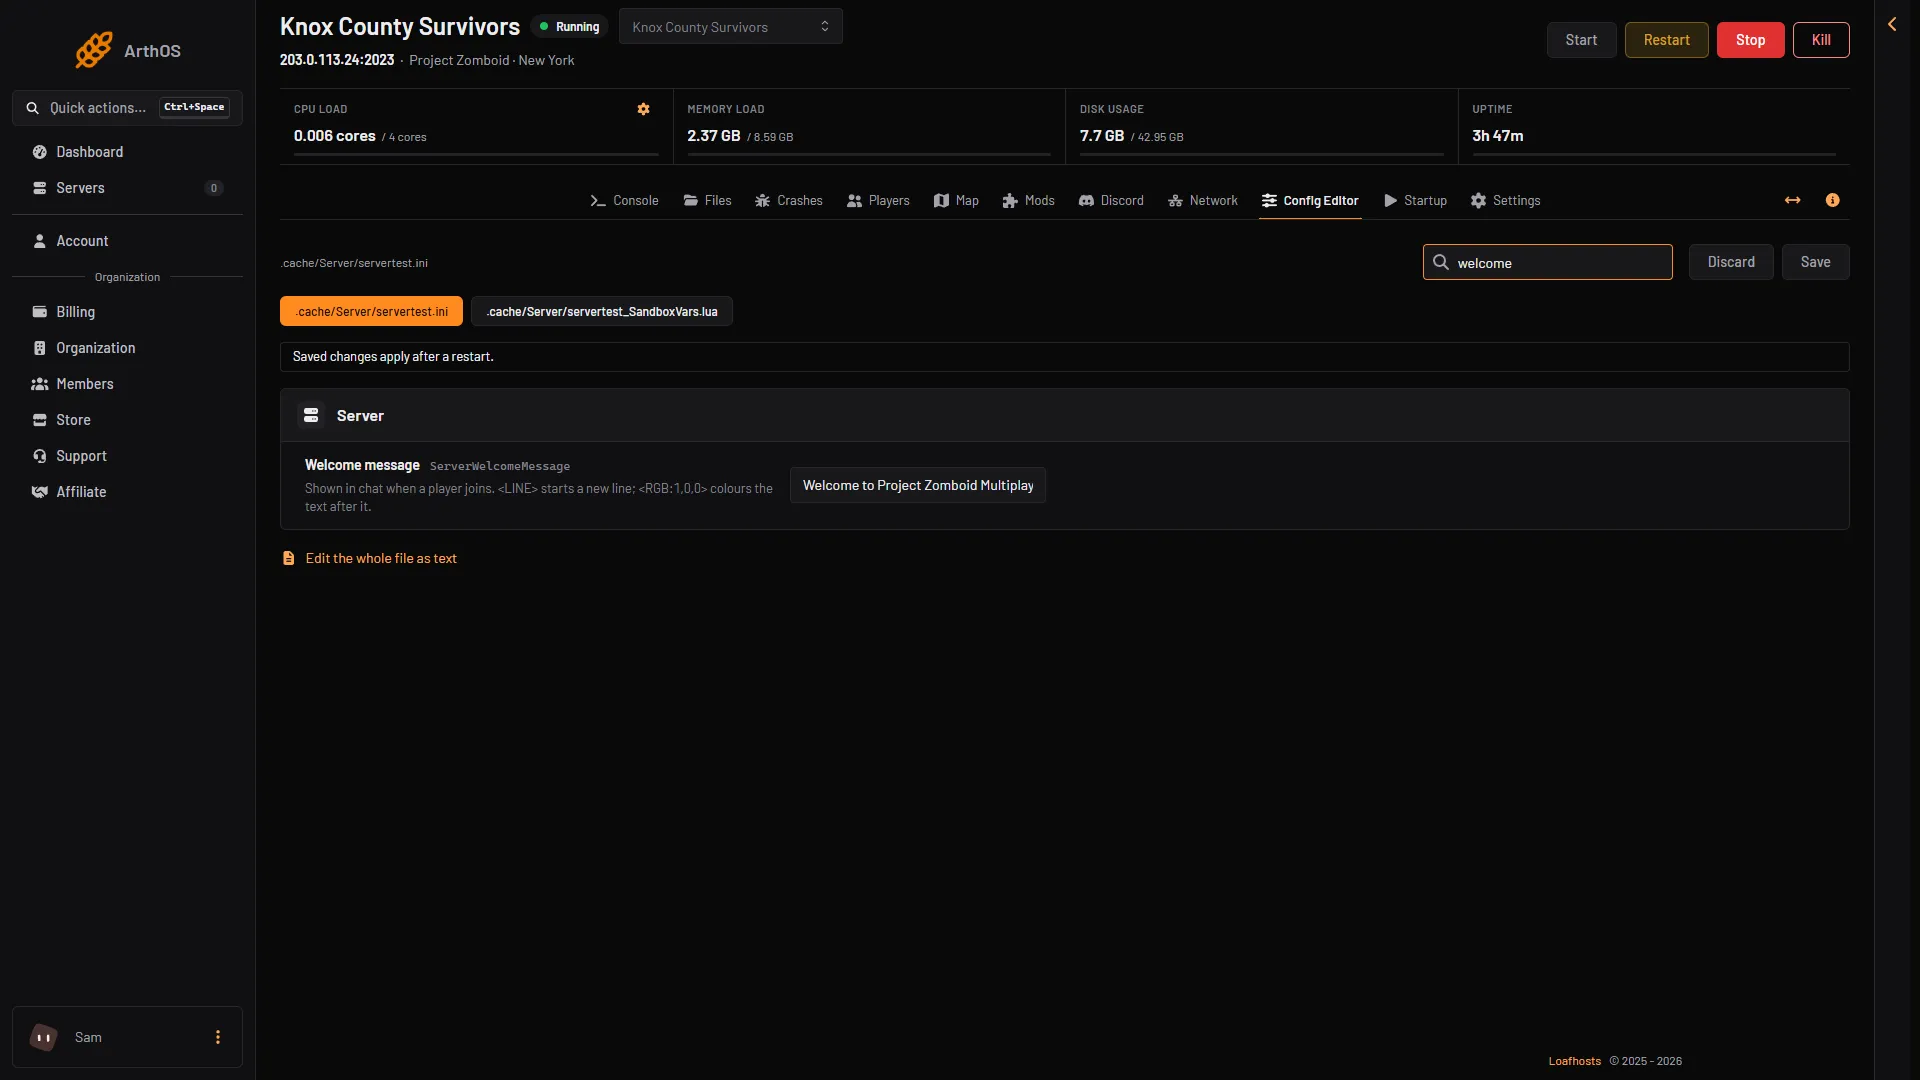Open the CPU load settings gear icon
1920x1080 pixels.
(644, 109)
